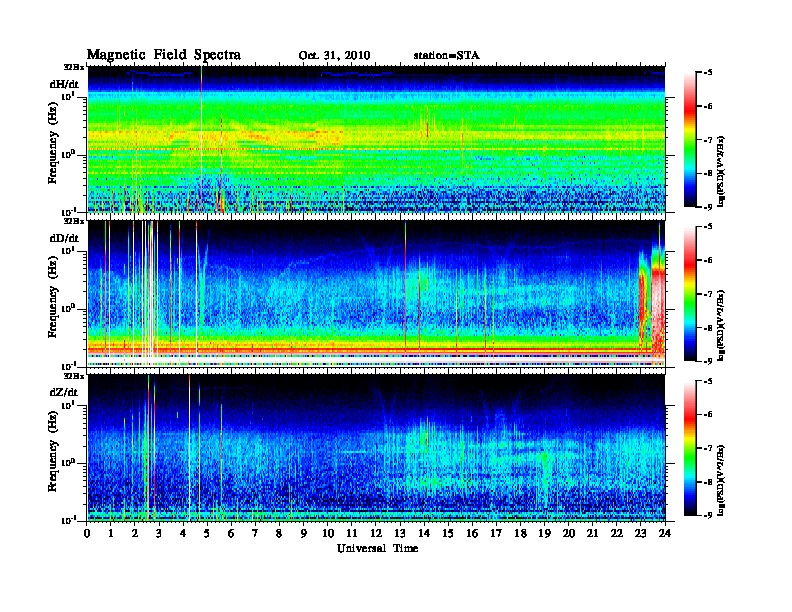Click hour tick label 12 on time axis
Image resolution: width=792 pixels, height=612 pixels.
tap(376, 533)
